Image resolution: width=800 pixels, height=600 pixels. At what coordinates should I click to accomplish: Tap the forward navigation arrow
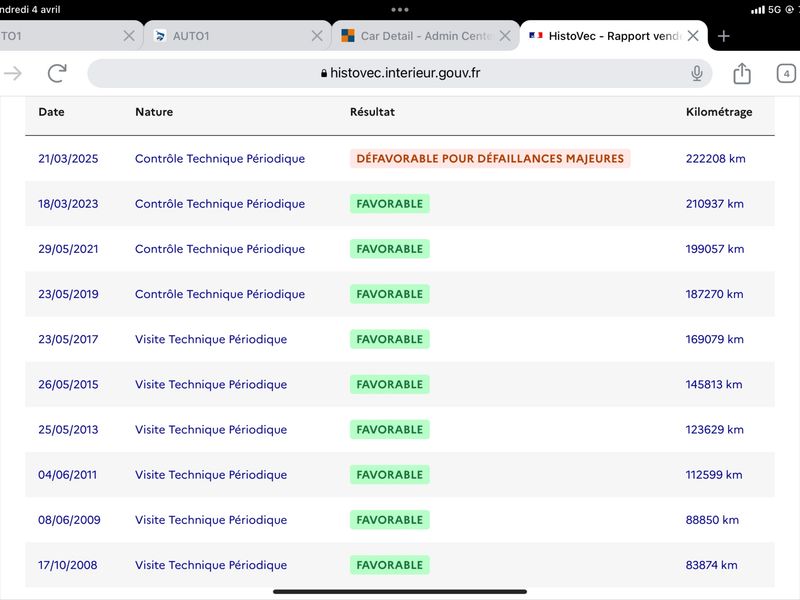click(x=13, y=73)
